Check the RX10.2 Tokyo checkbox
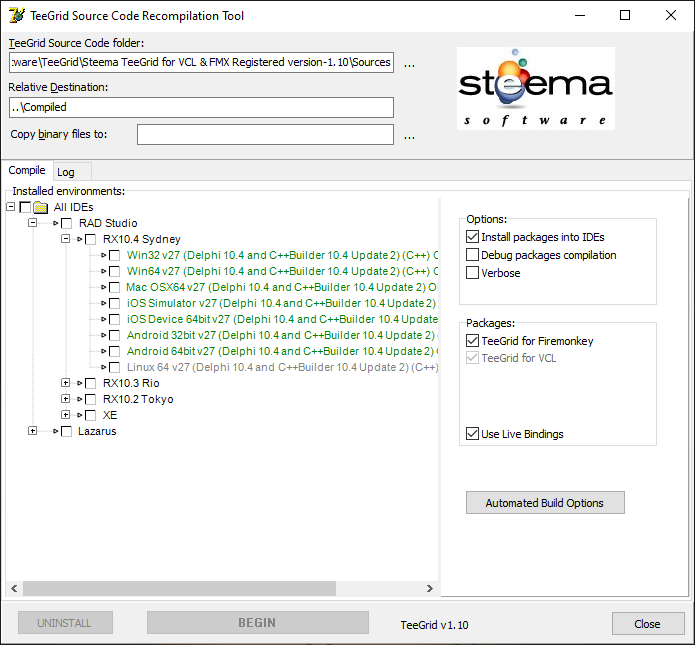Viewport: 695px width, 645px height. [x=90, y=399]
